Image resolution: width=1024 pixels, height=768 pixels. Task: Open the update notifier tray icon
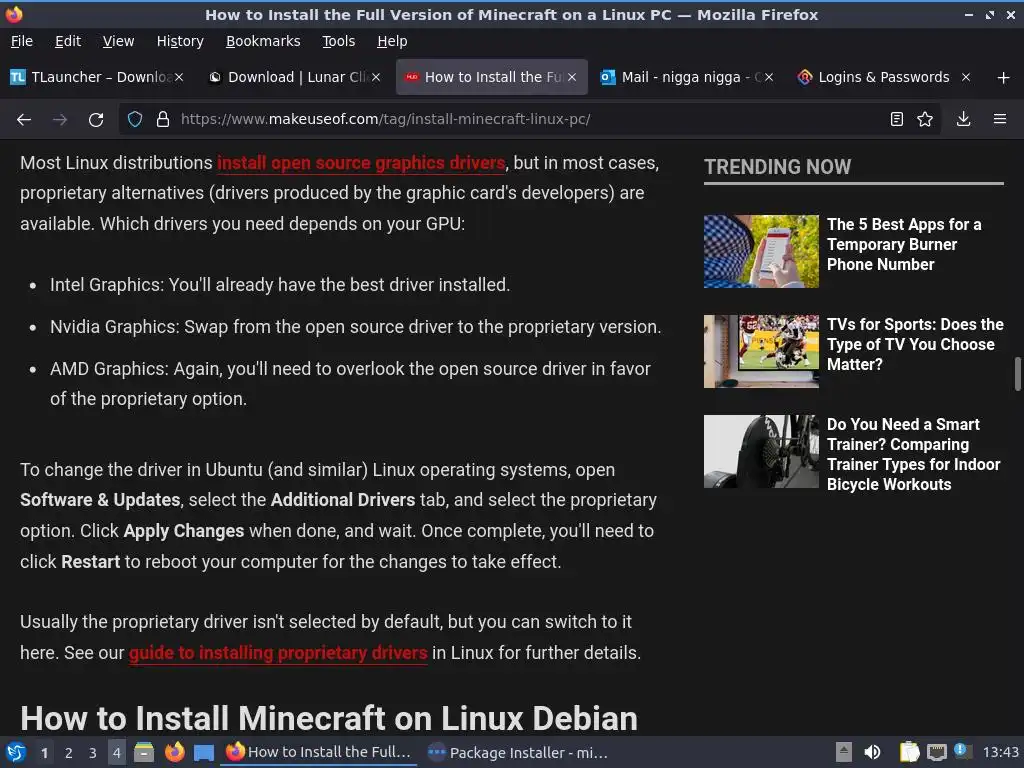click(x=962, y=751)
